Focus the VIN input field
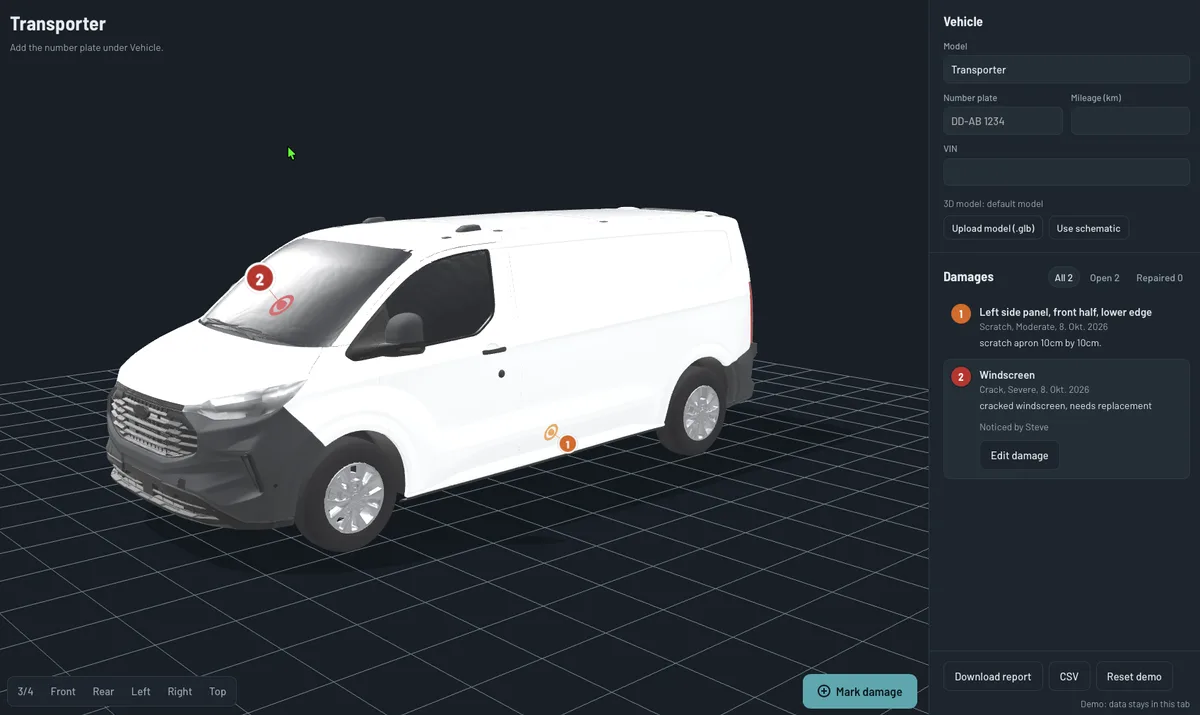This screenshot has height=715, width=1200. [1066, 172]
